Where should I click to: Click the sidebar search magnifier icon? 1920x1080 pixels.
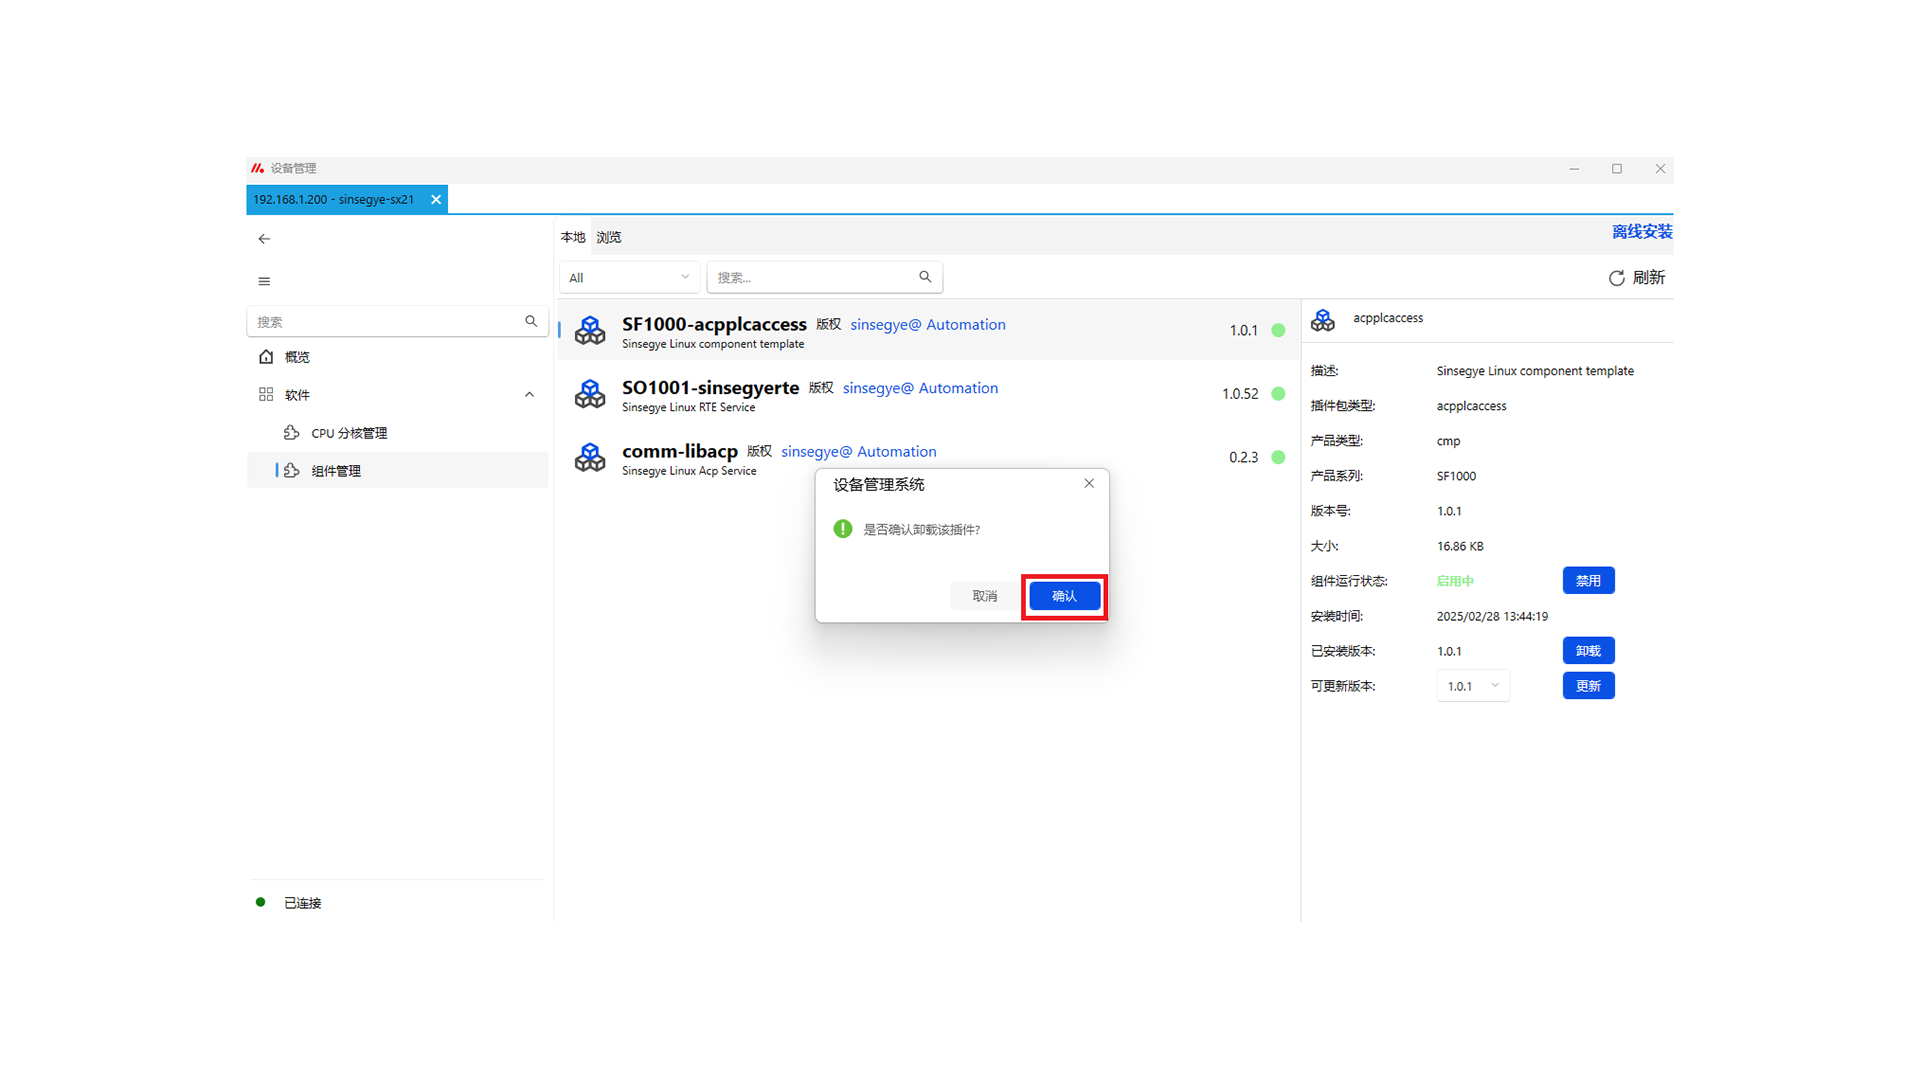point(531,321)
